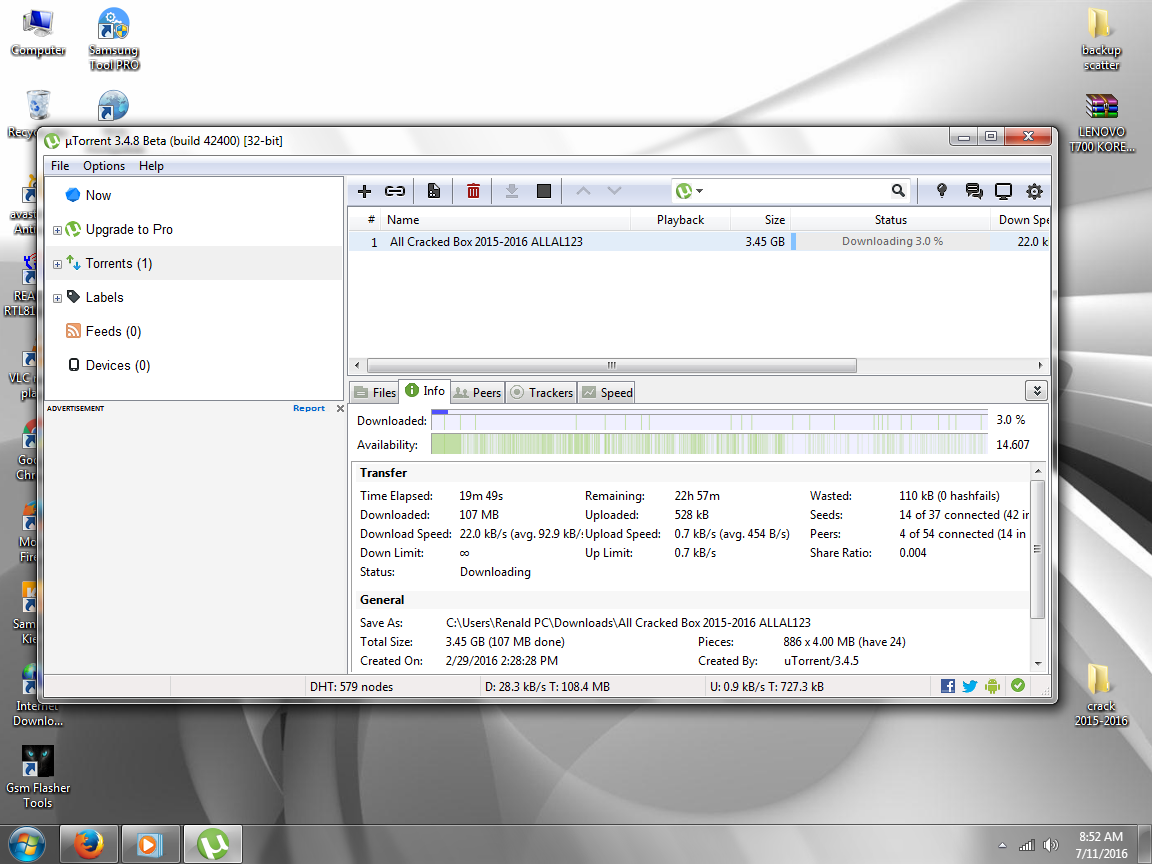
Task: Click the Remote monitor icon in toolbar
Action: 1003,191
